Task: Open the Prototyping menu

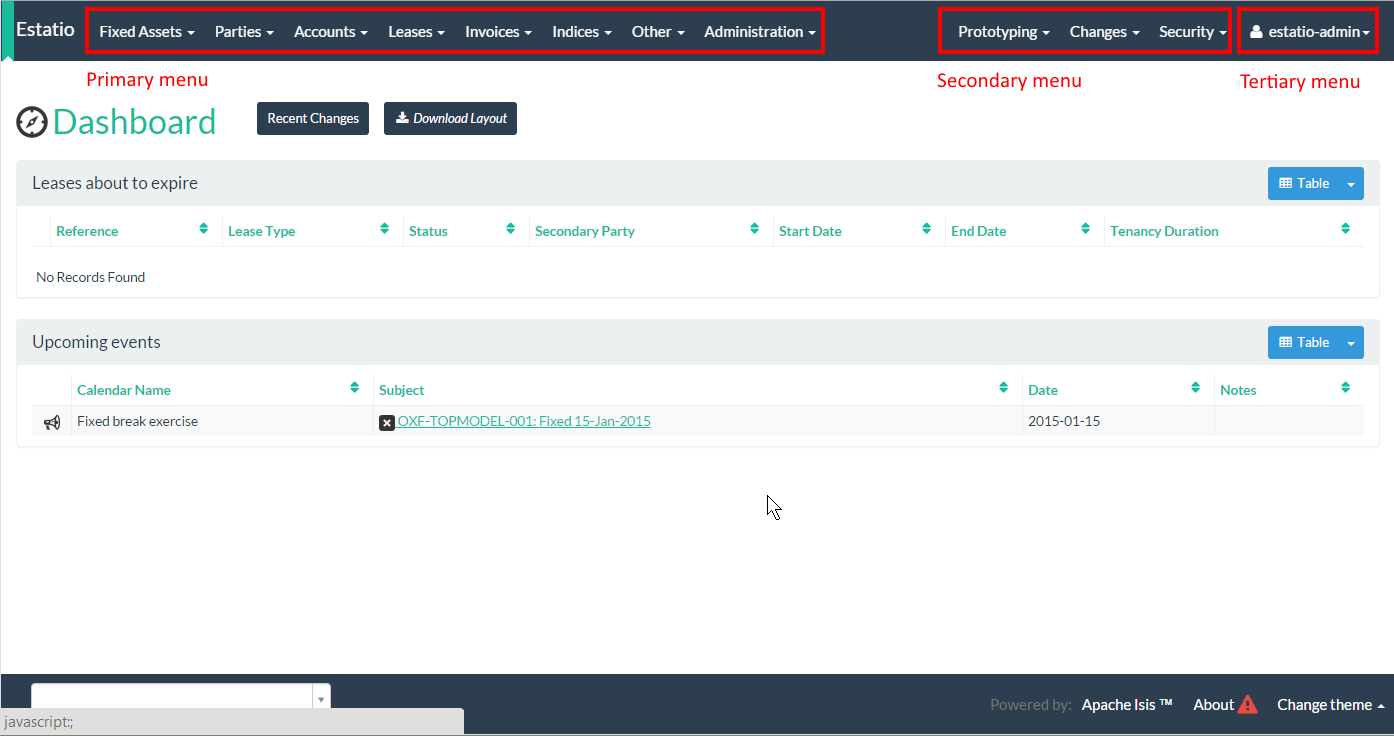Action: coord(1003,32)
